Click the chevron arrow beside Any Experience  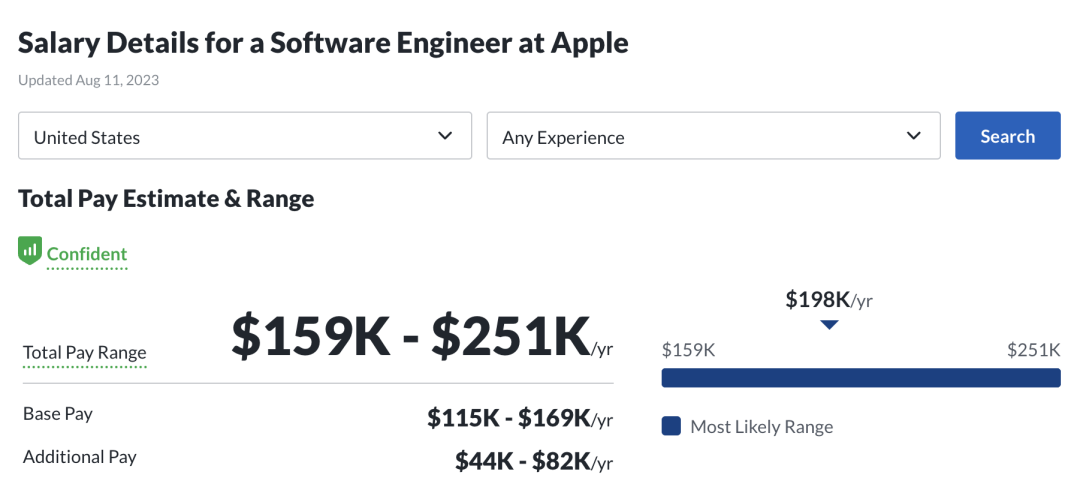[913, 136]
